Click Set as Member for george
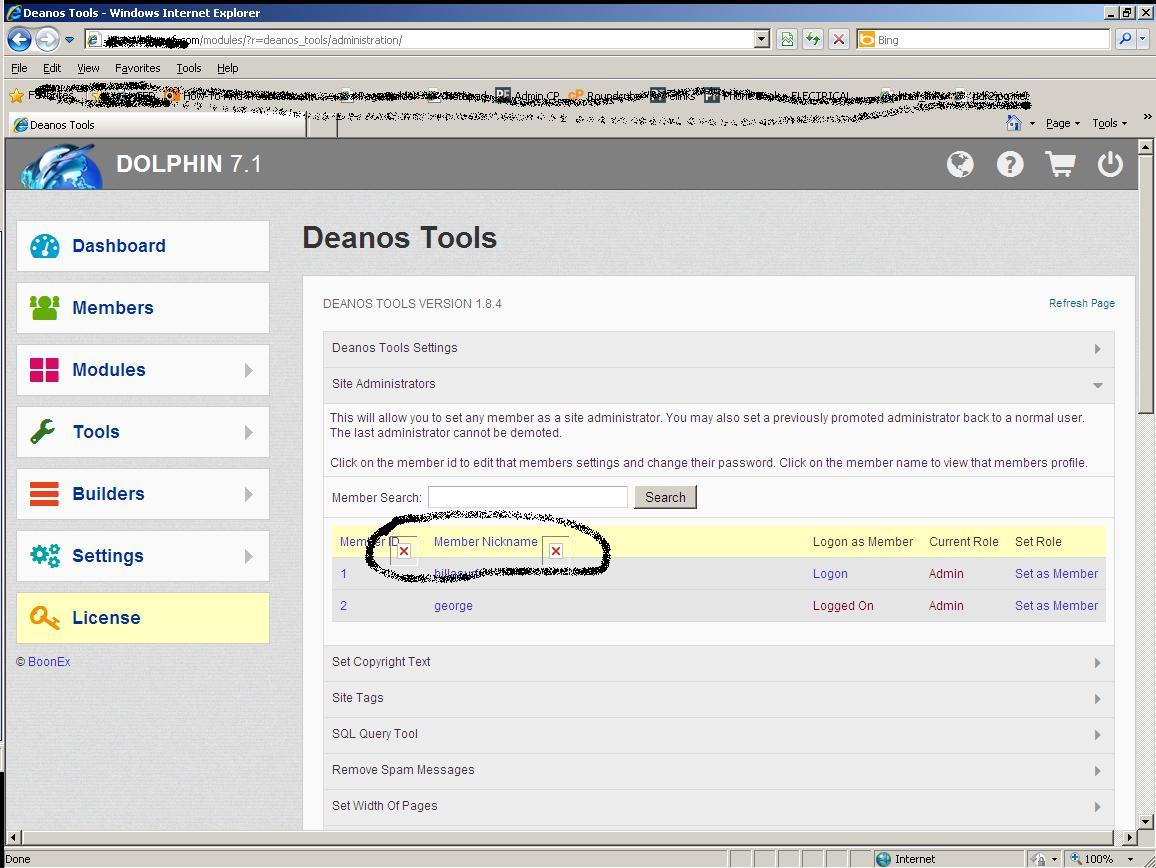The width and height of the screenshot is (1156, 868). pos(1056,606)
